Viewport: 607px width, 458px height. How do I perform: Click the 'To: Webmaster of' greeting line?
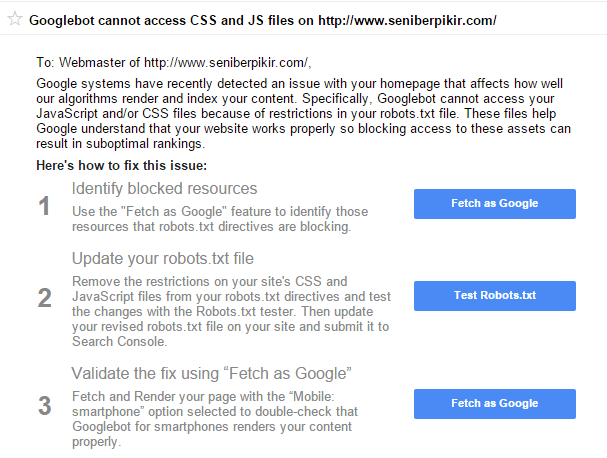[174, 62]
